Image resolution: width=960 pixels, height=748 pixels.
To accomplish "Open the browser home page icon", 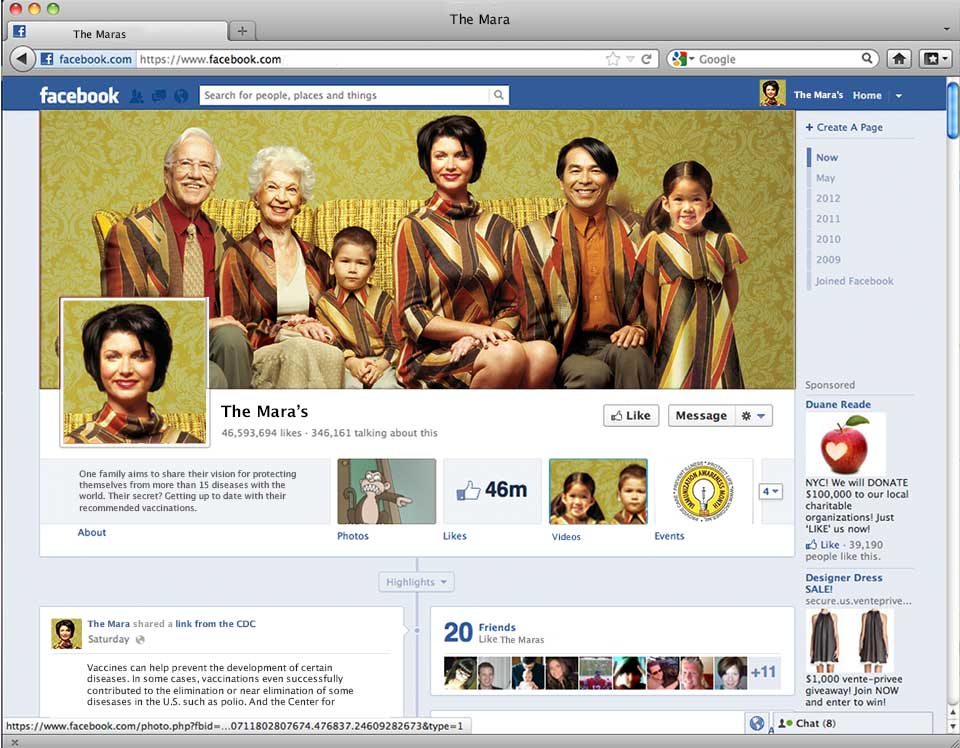I will [899, 59].
